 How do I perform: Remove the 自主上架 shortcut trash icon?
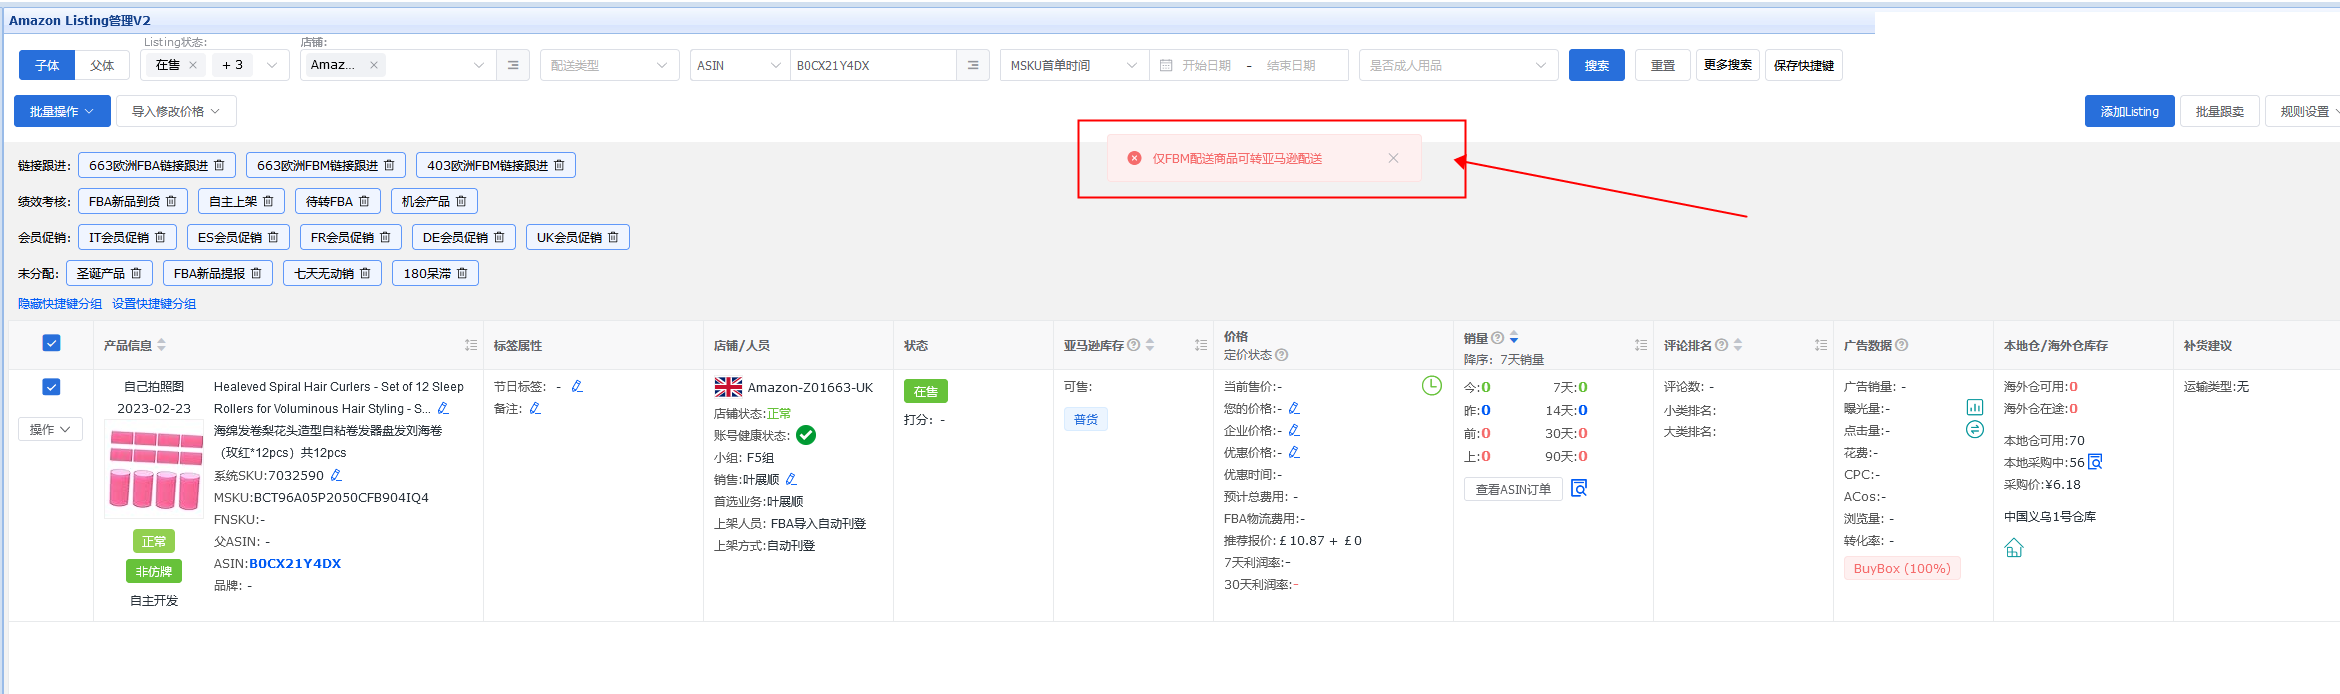[x=269, y=201]
